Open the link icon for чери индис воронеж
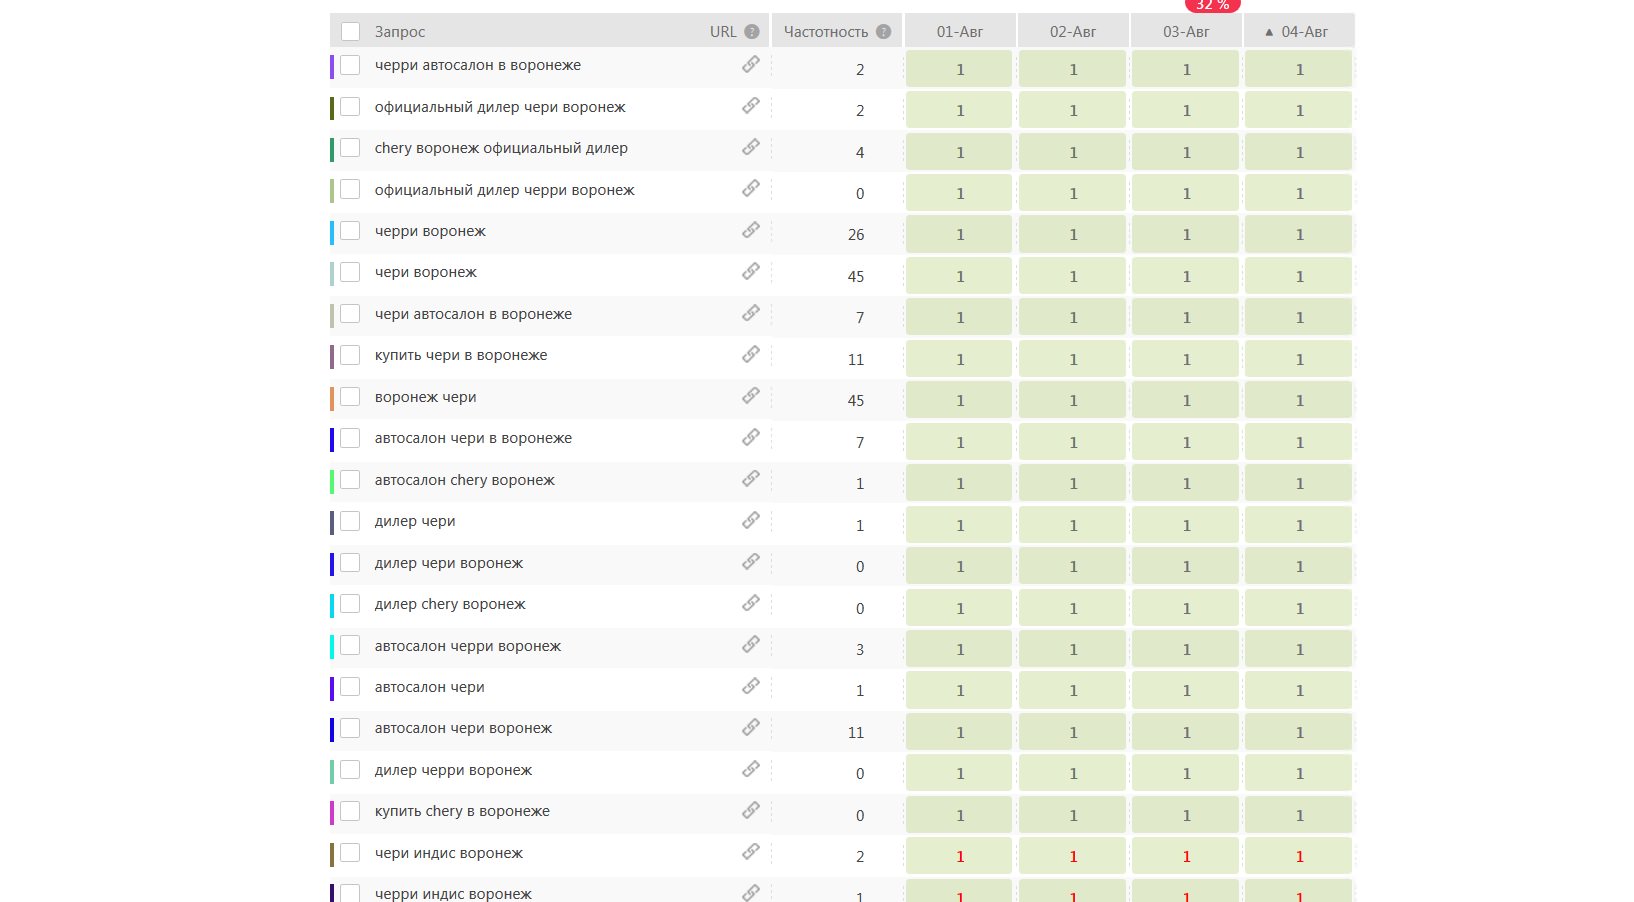This screenshot has width=1634, height=902. 750,853
